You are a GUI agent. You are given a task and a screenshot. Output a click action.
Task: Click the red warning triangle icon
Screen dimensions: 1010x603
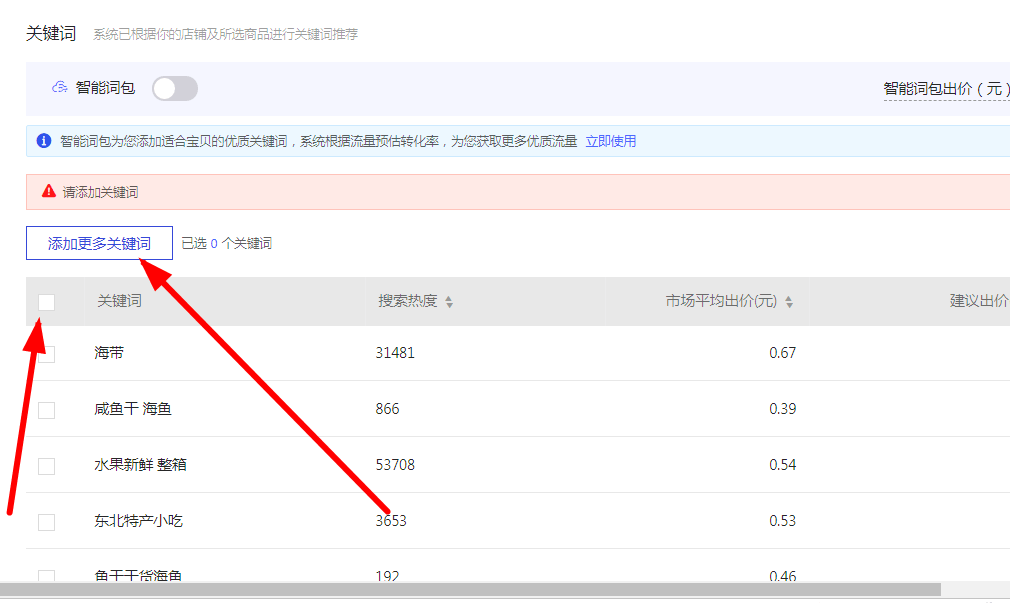[49, 191]
